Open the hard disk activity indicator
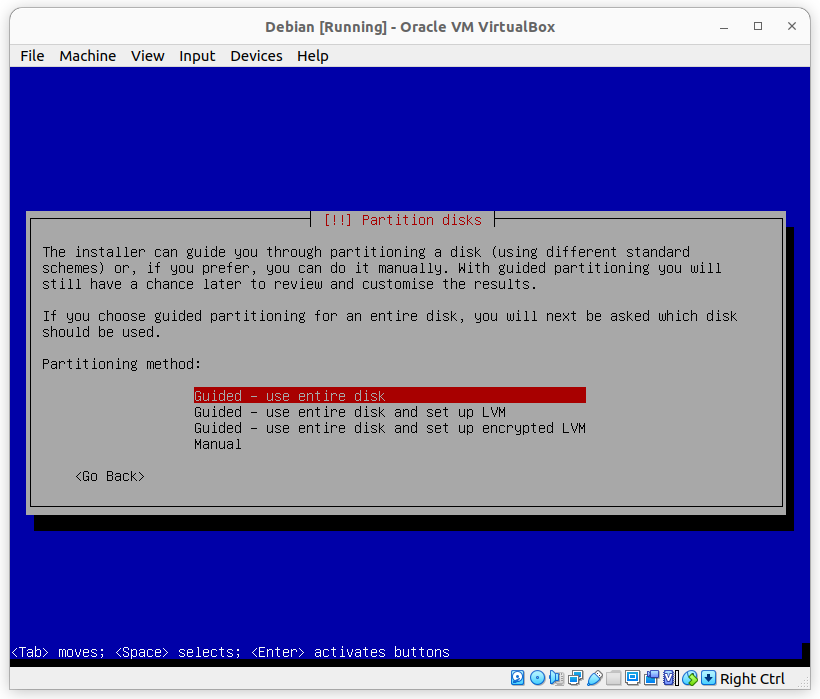The width and height of the screenshot is (820, 699). pos(519,678)
